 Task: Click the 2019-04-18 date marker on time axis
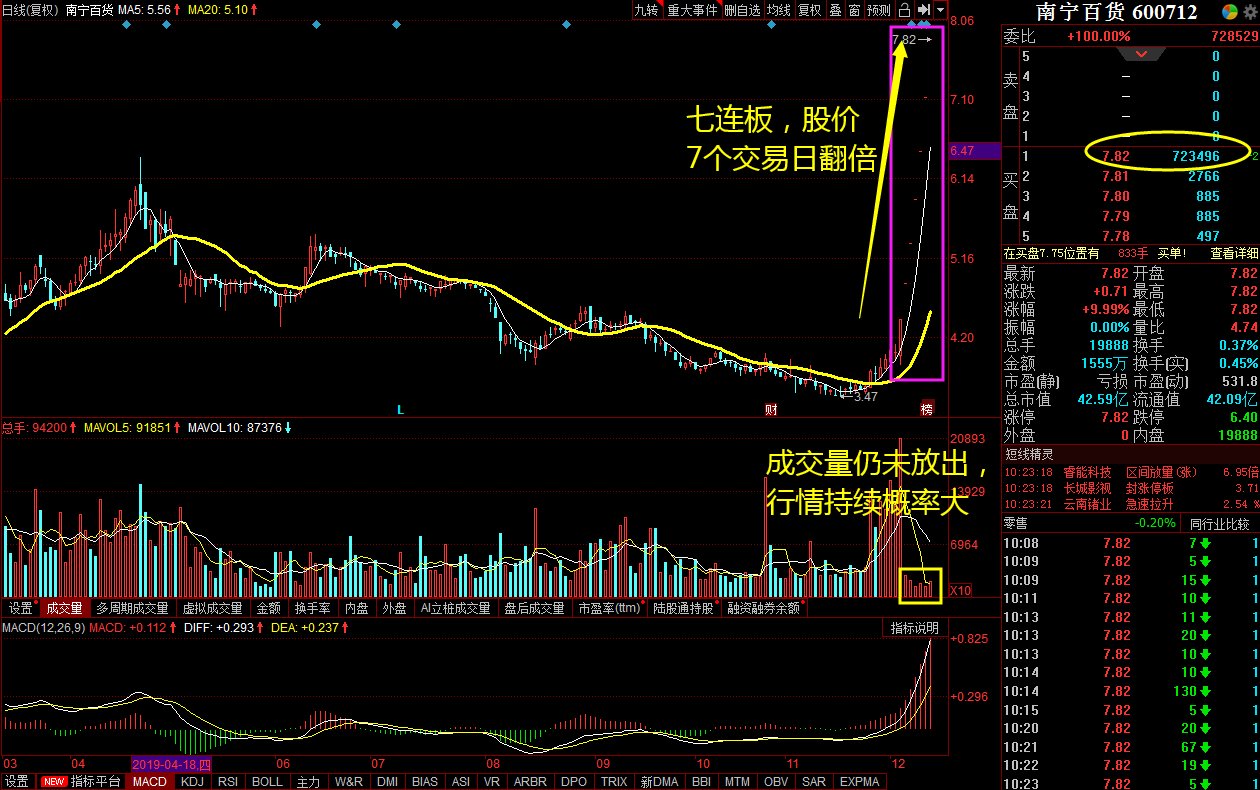(171, 762)
